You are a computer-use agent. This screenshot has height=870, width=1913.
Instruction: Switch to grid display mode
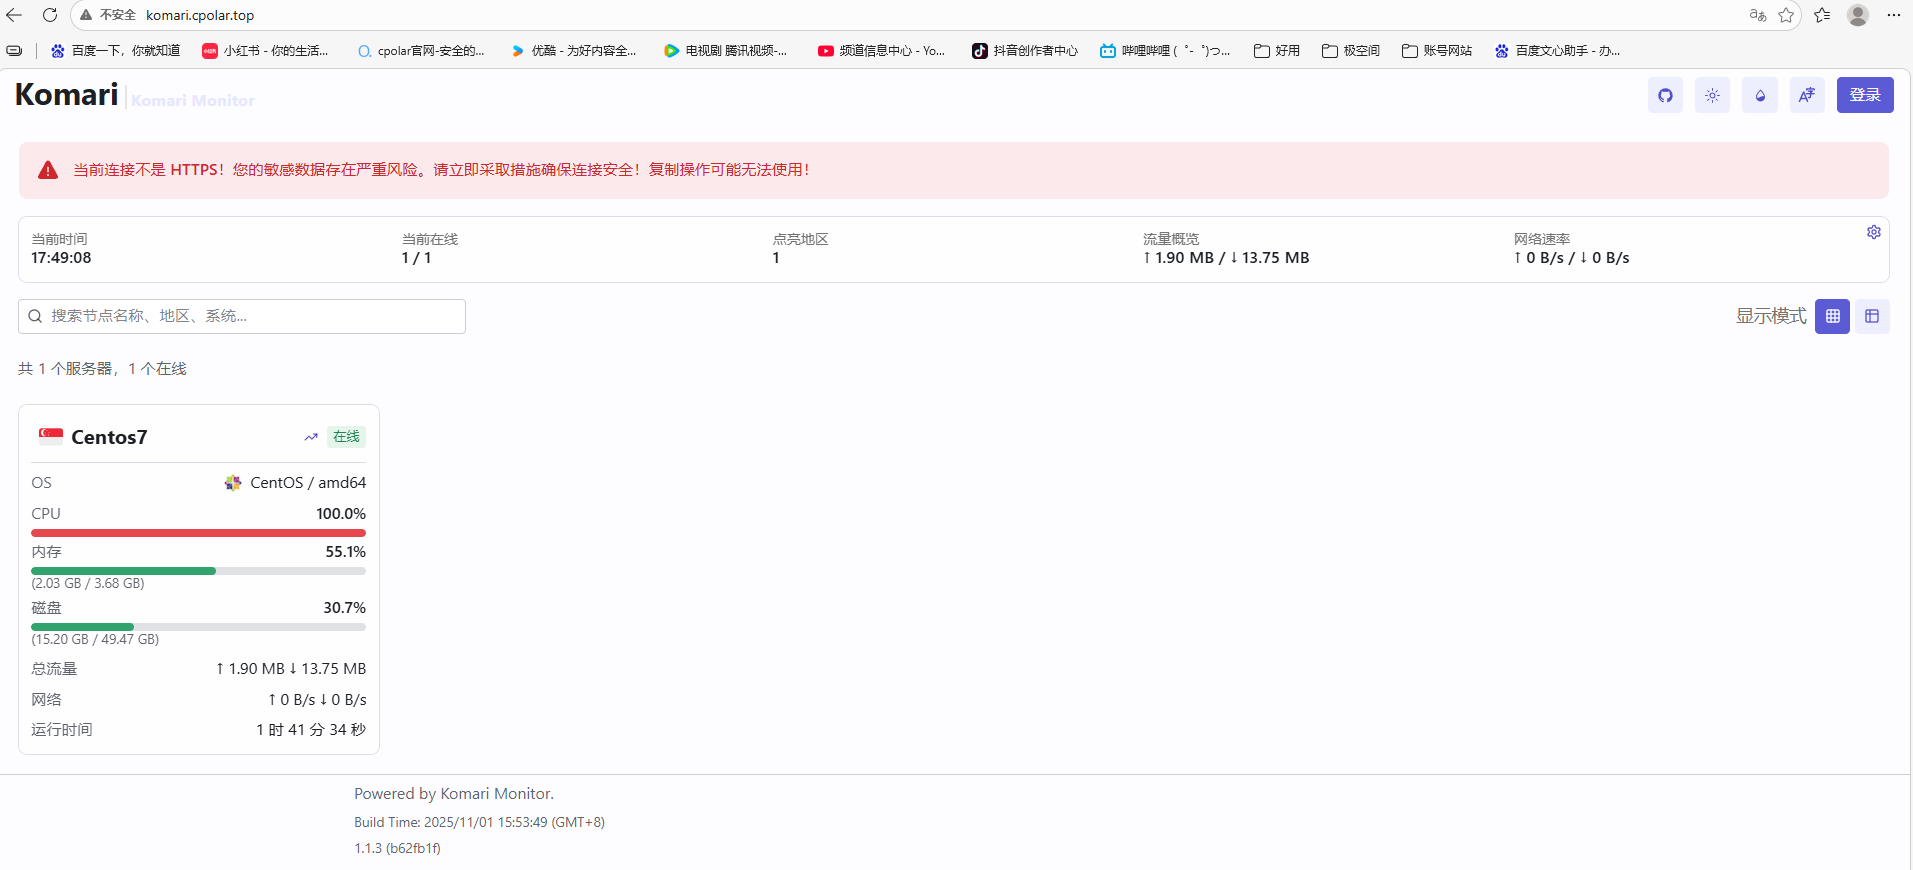pyautogui.click(x=1832, y=316)
